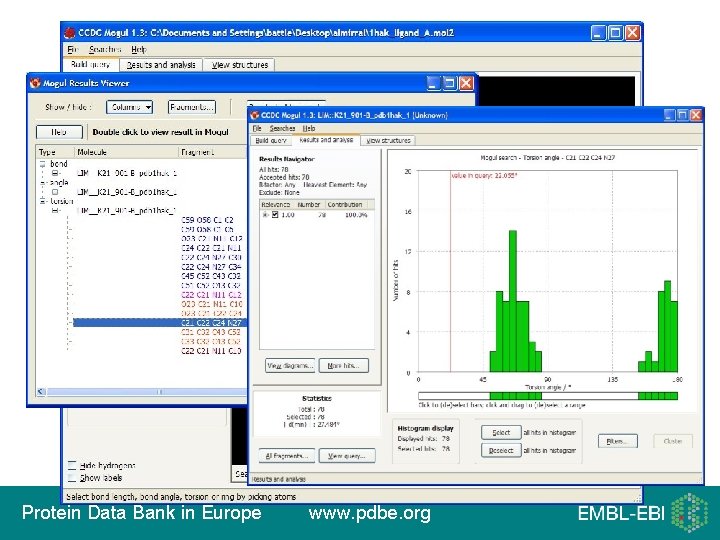
Task: Click the hit range selection bar below histogram
Action: coord(548,396)
